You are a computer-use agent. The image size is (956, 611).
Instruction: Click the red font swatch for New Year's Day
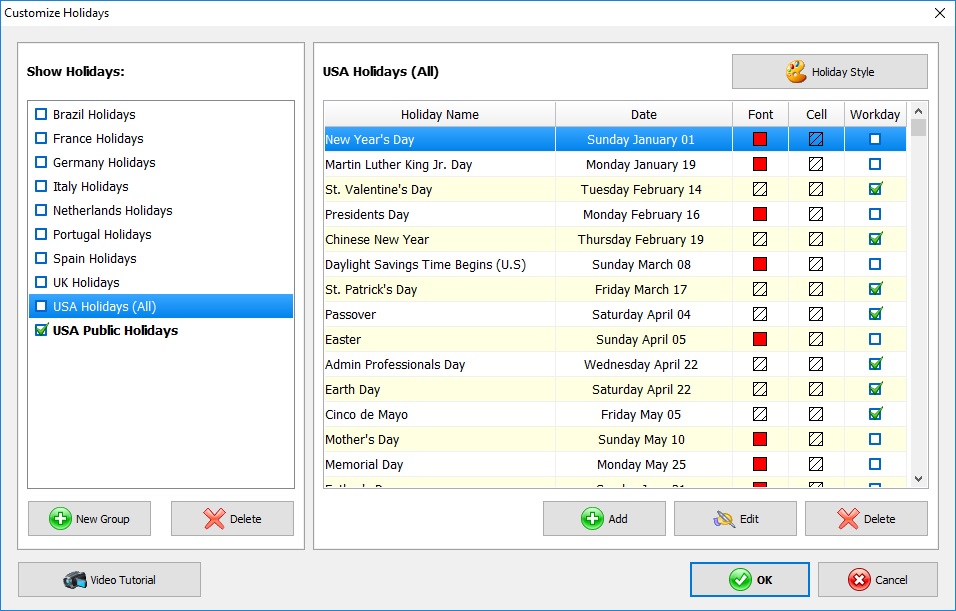[760, 139]
